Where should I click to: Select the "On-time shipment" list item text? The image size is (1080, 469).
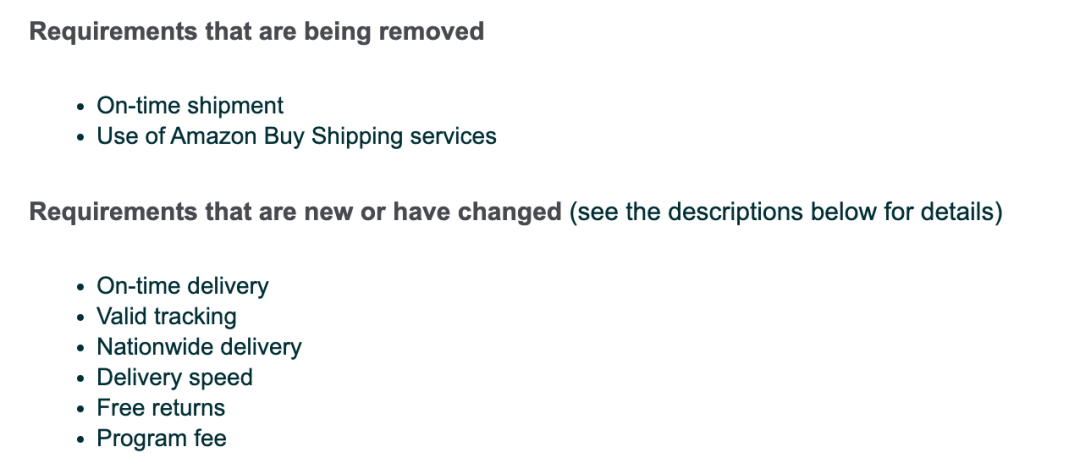[x=190, y=105]
